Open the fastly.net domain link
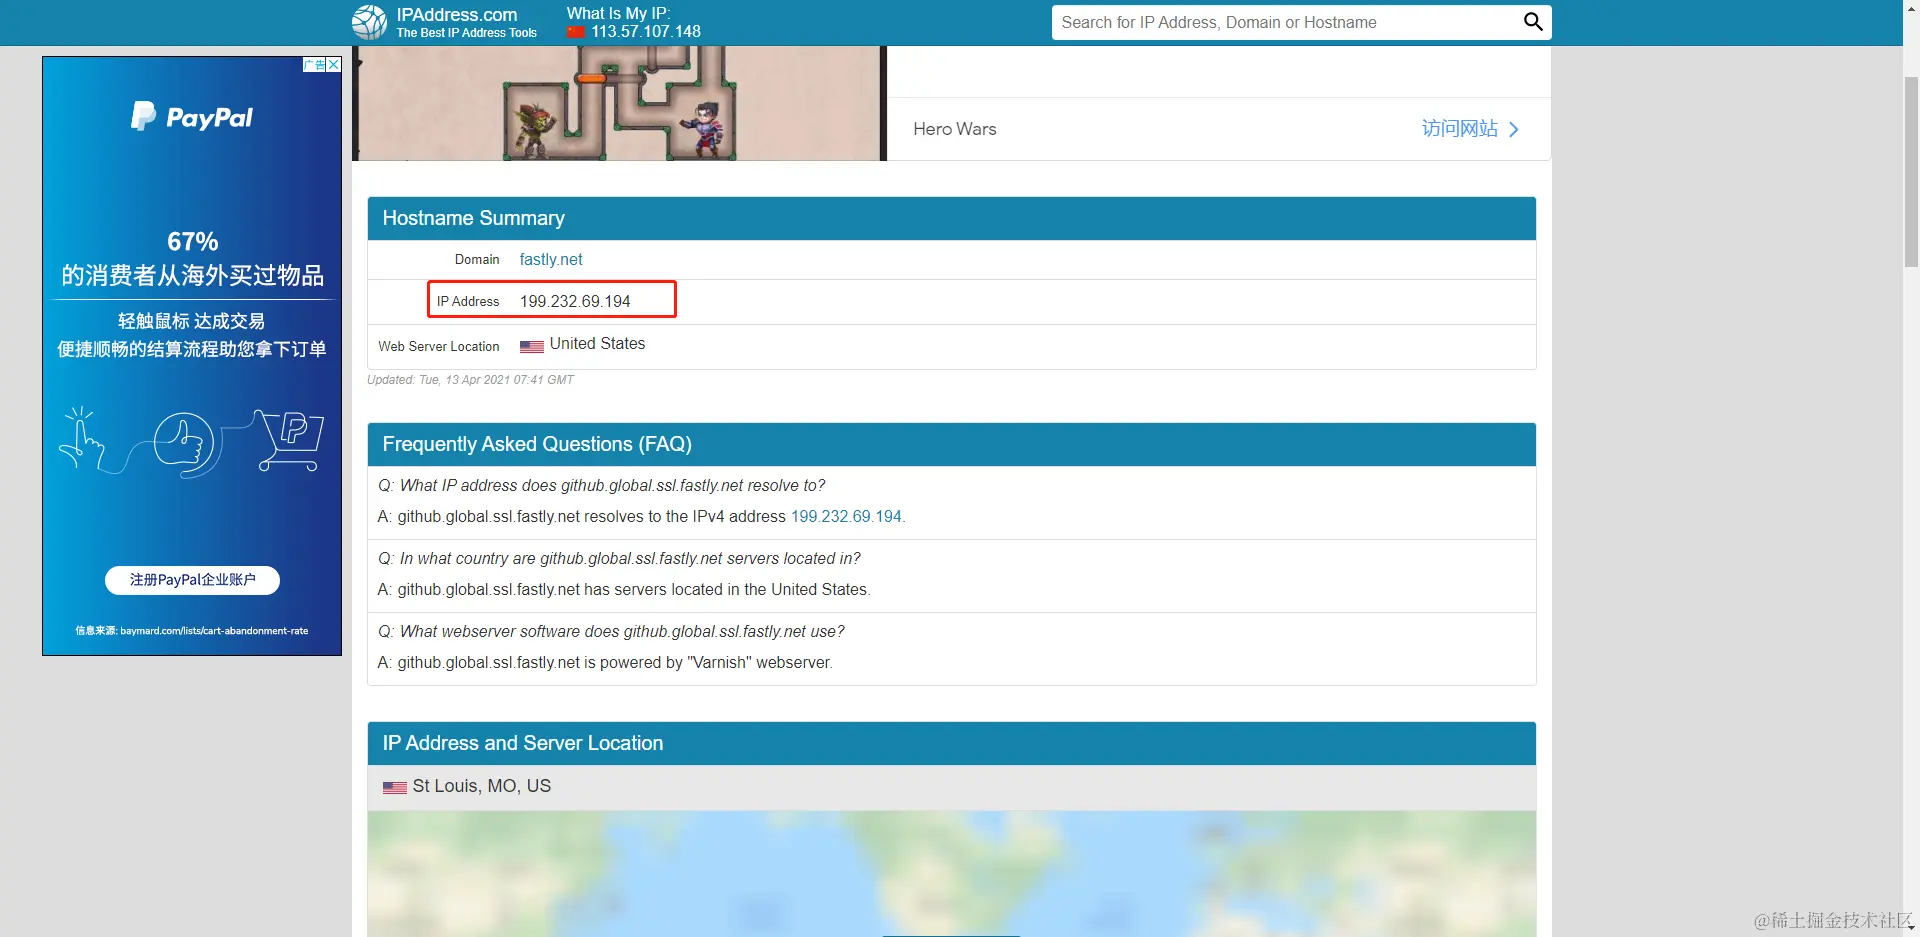The image size is (1920, 937). coord(551,259)
